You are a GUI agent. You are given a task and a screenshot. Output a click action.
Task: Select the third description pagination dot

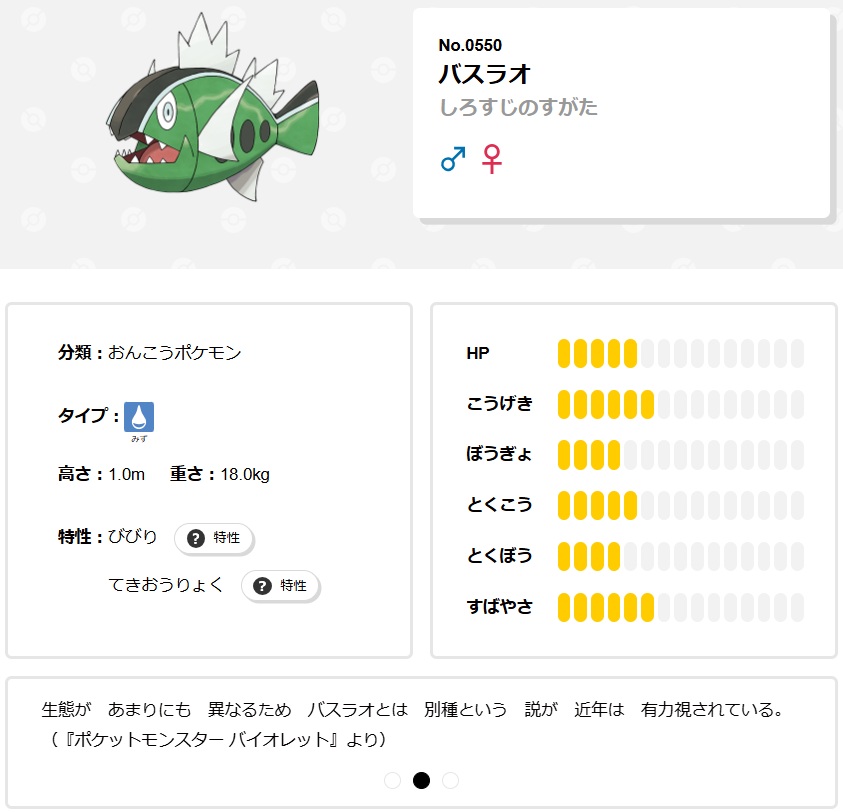(450, 780)
